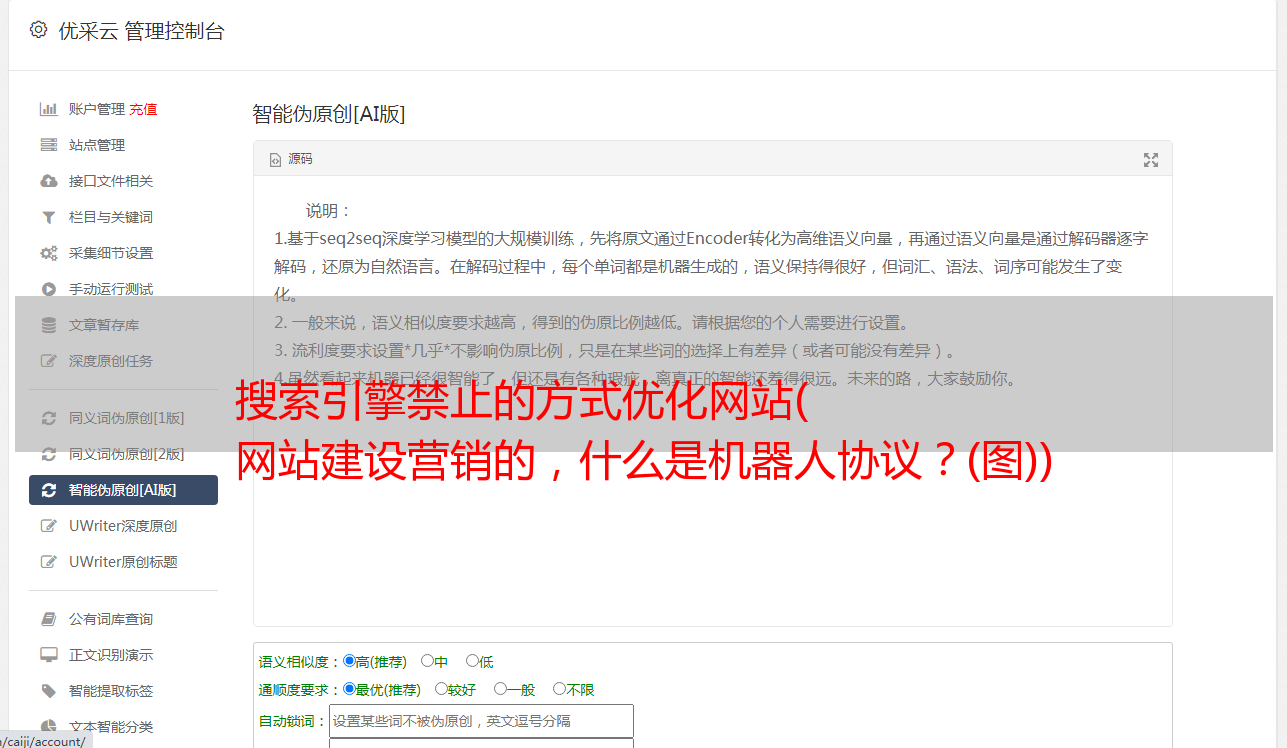The height and width of the screenshot is (748, 1287).
Task: Click the bar chart icon for 账户管理
Action: 48,109
